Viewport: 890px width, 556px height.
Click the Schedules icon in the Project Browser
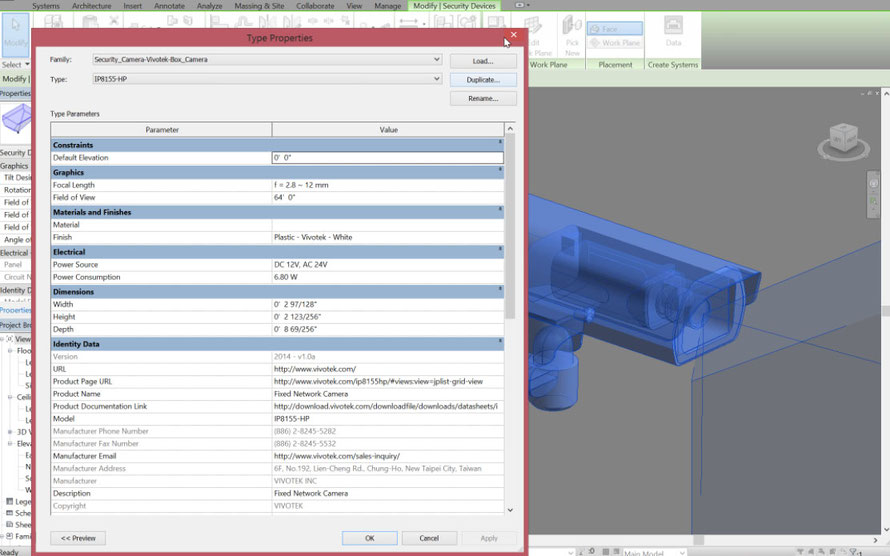coord(9,513)
